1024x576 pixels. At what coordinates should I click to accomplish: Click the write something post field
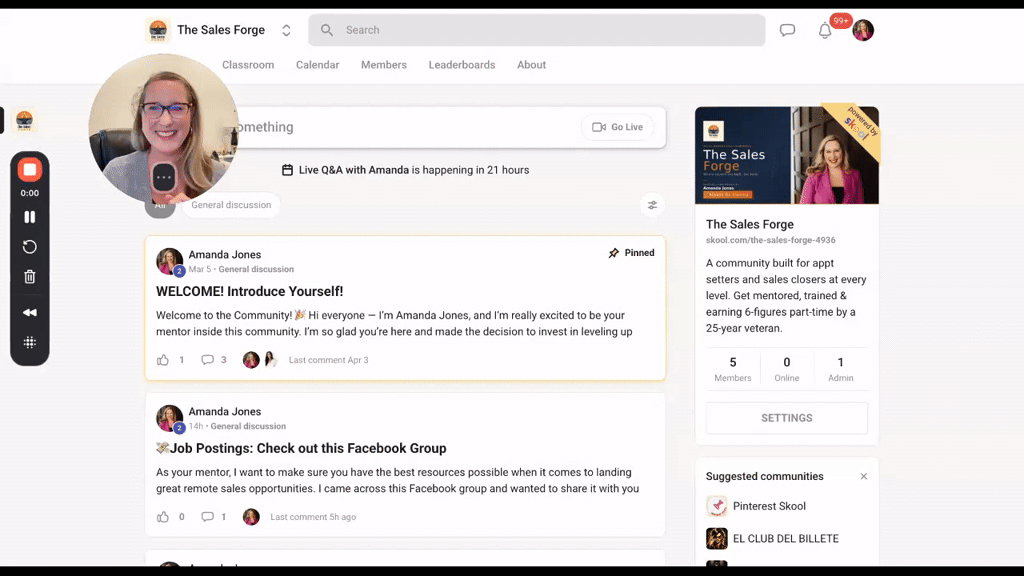(405, 127)
